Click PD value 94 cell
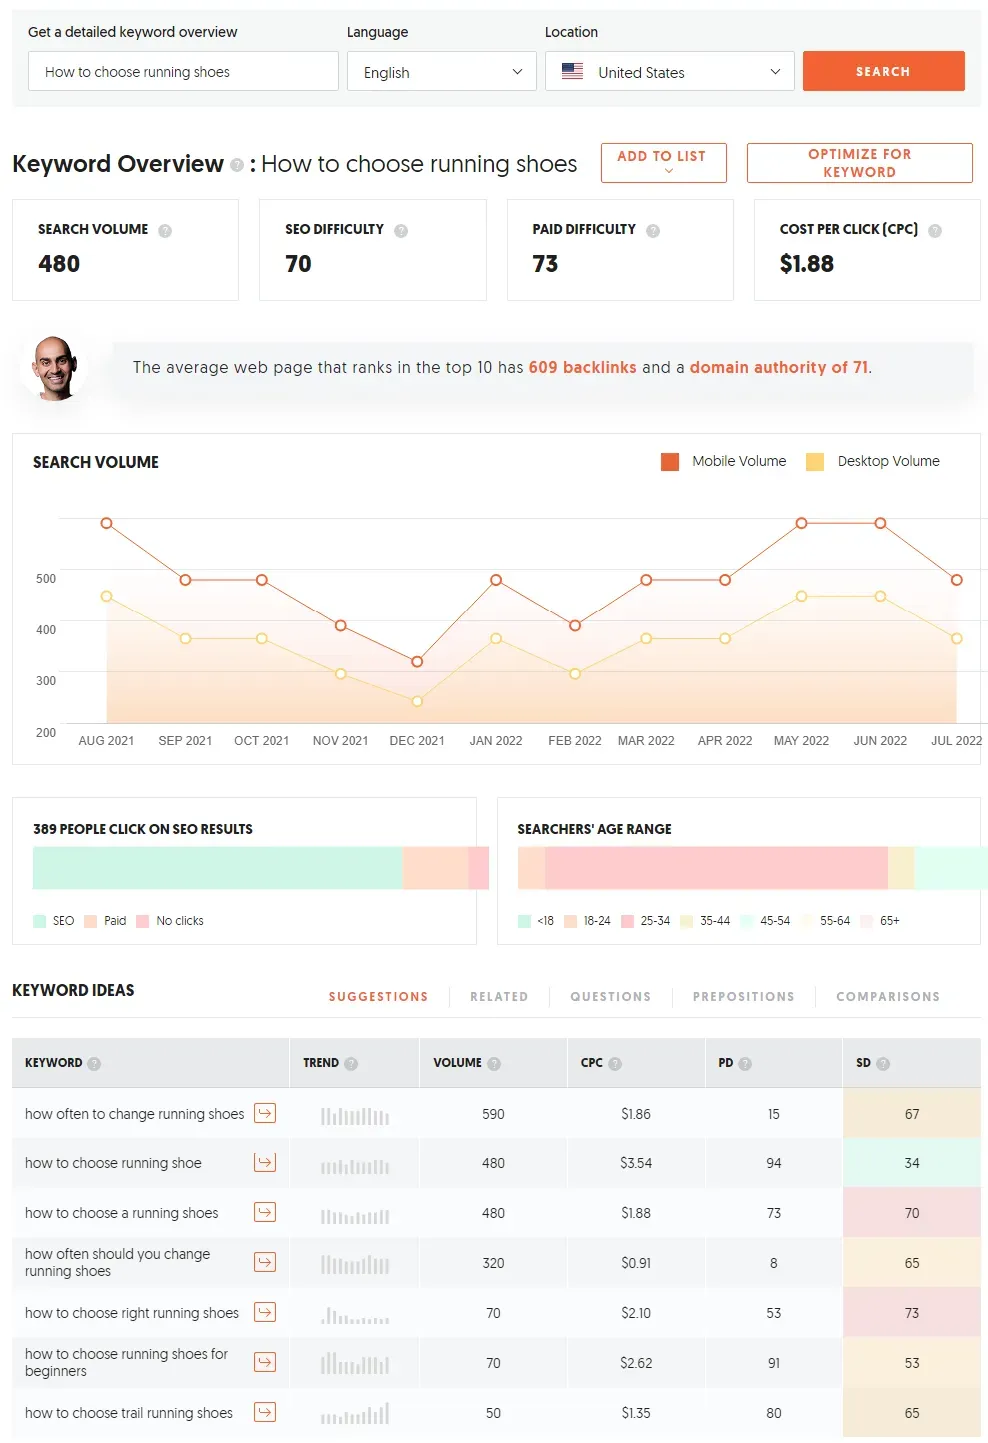This screenshot has width=988, height=1443. [x=773, y=1163]
